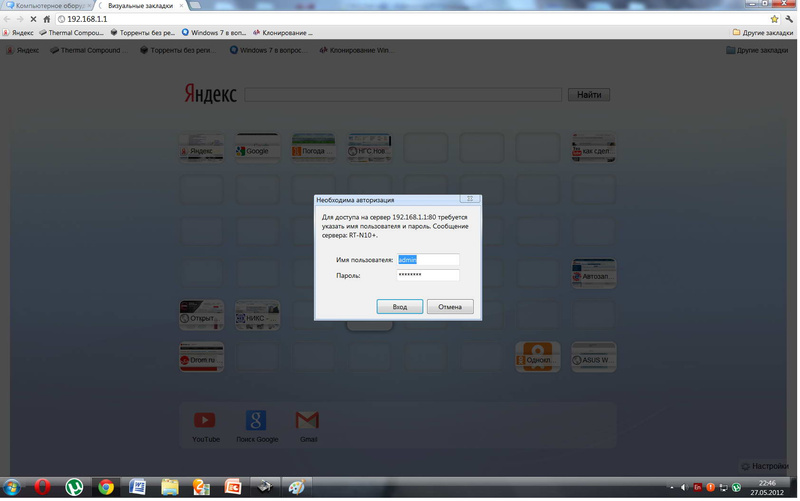The width and height of the screenshot is (800, 501).
Task: Open Microsoft Word from the taskbar
Action: (137, 487)
